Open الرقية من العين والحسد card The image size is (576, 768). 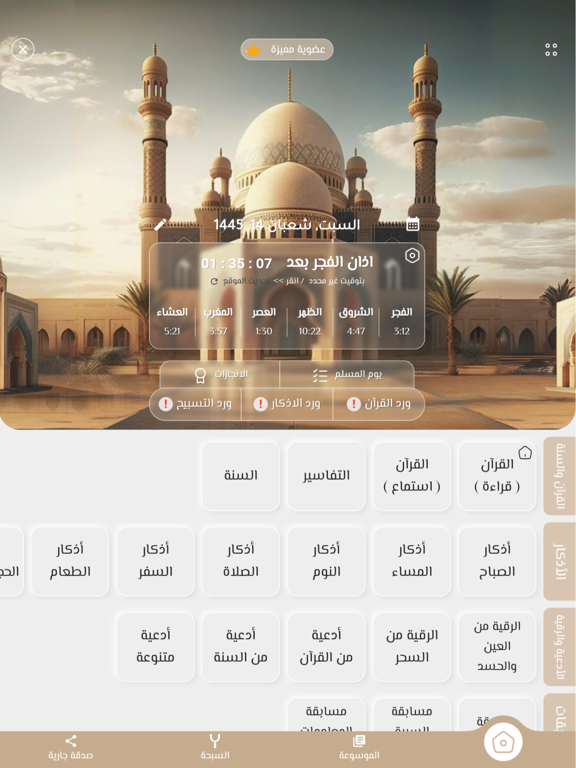(x=497, y=647)
